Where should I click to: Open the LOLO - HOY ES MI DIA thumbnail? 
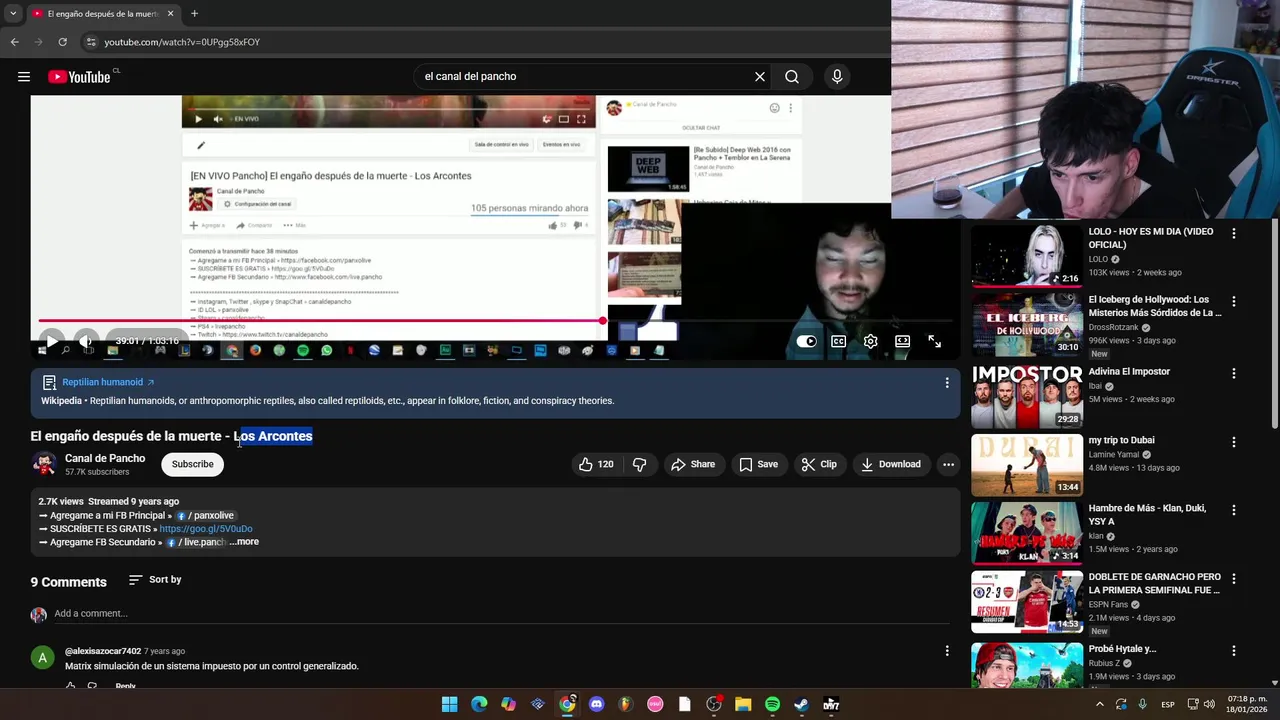(1027, 255)
